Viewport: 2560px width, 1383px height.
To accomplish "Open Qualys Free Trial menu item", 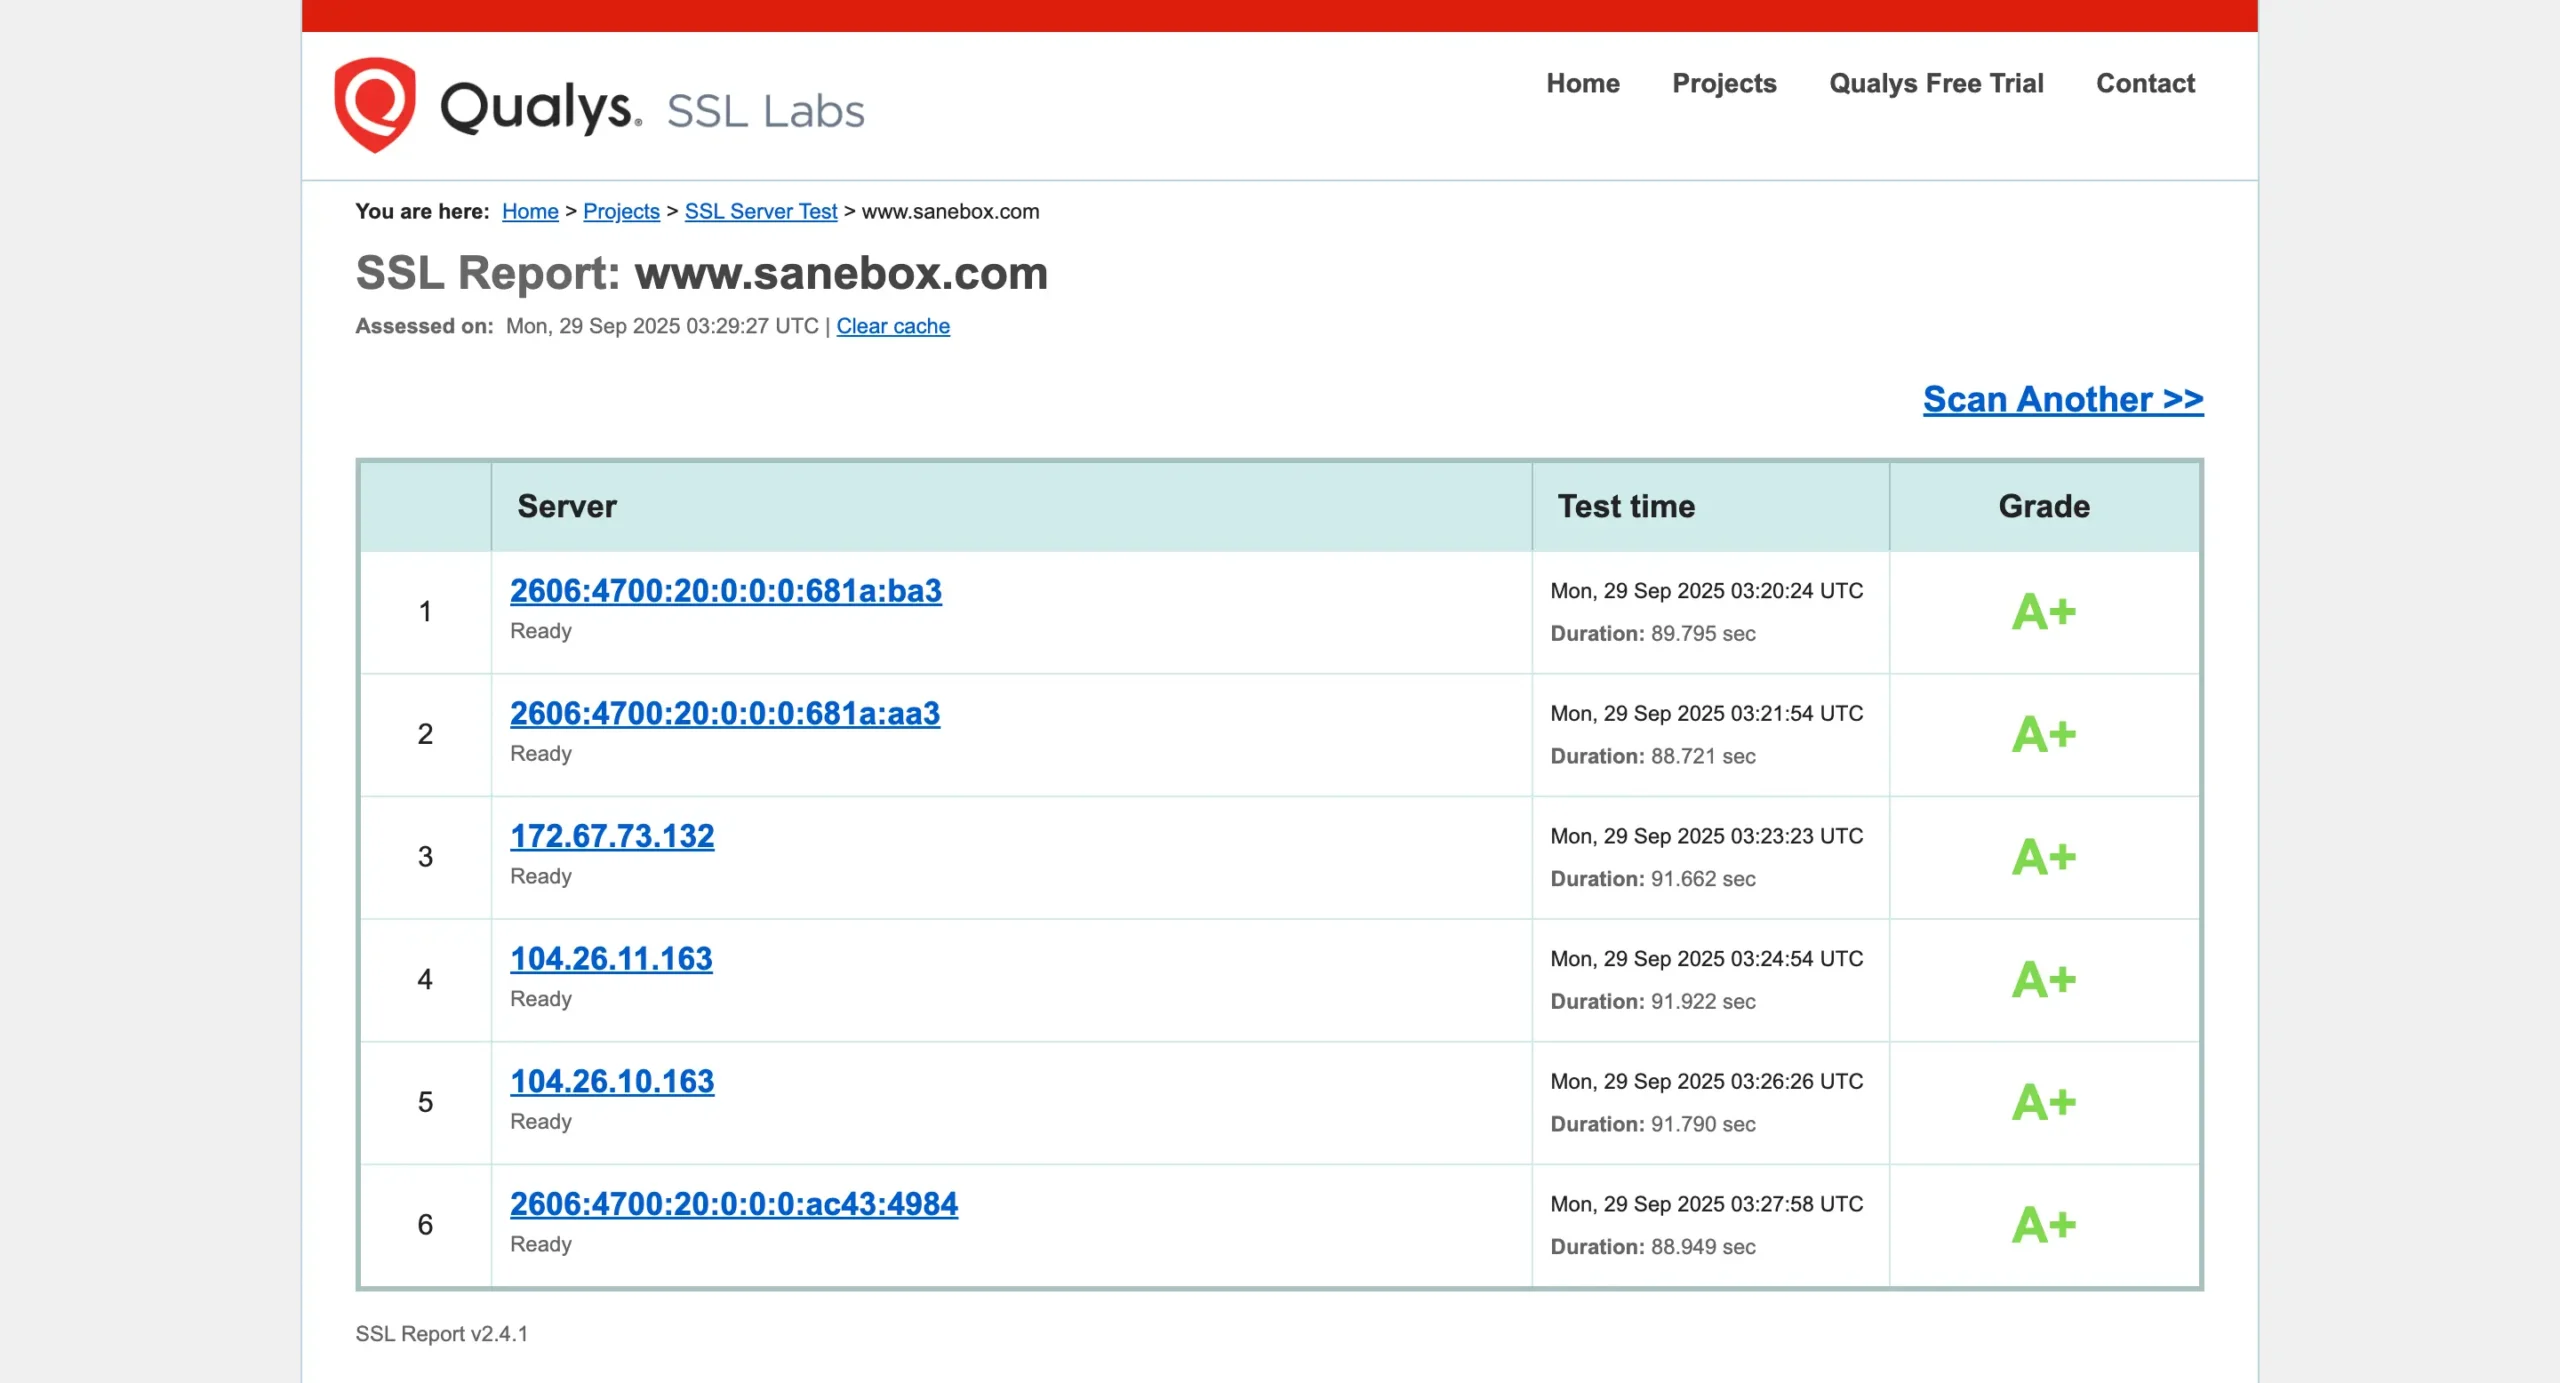I will pos(1936,83).
